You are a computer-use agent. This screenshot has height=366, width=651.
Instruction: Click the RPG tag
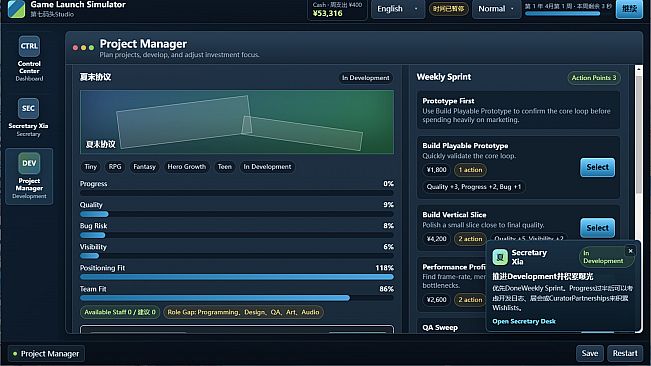click(x=115, y=167)
